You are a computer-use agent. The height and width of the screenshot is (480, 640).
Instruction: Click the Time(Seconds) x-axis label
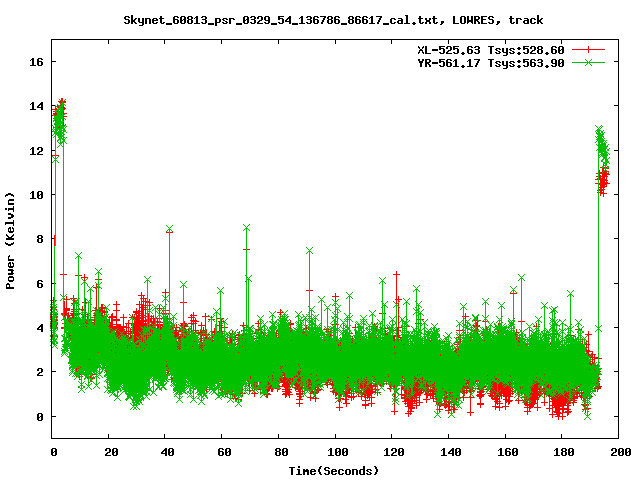(x=334, y=471)
